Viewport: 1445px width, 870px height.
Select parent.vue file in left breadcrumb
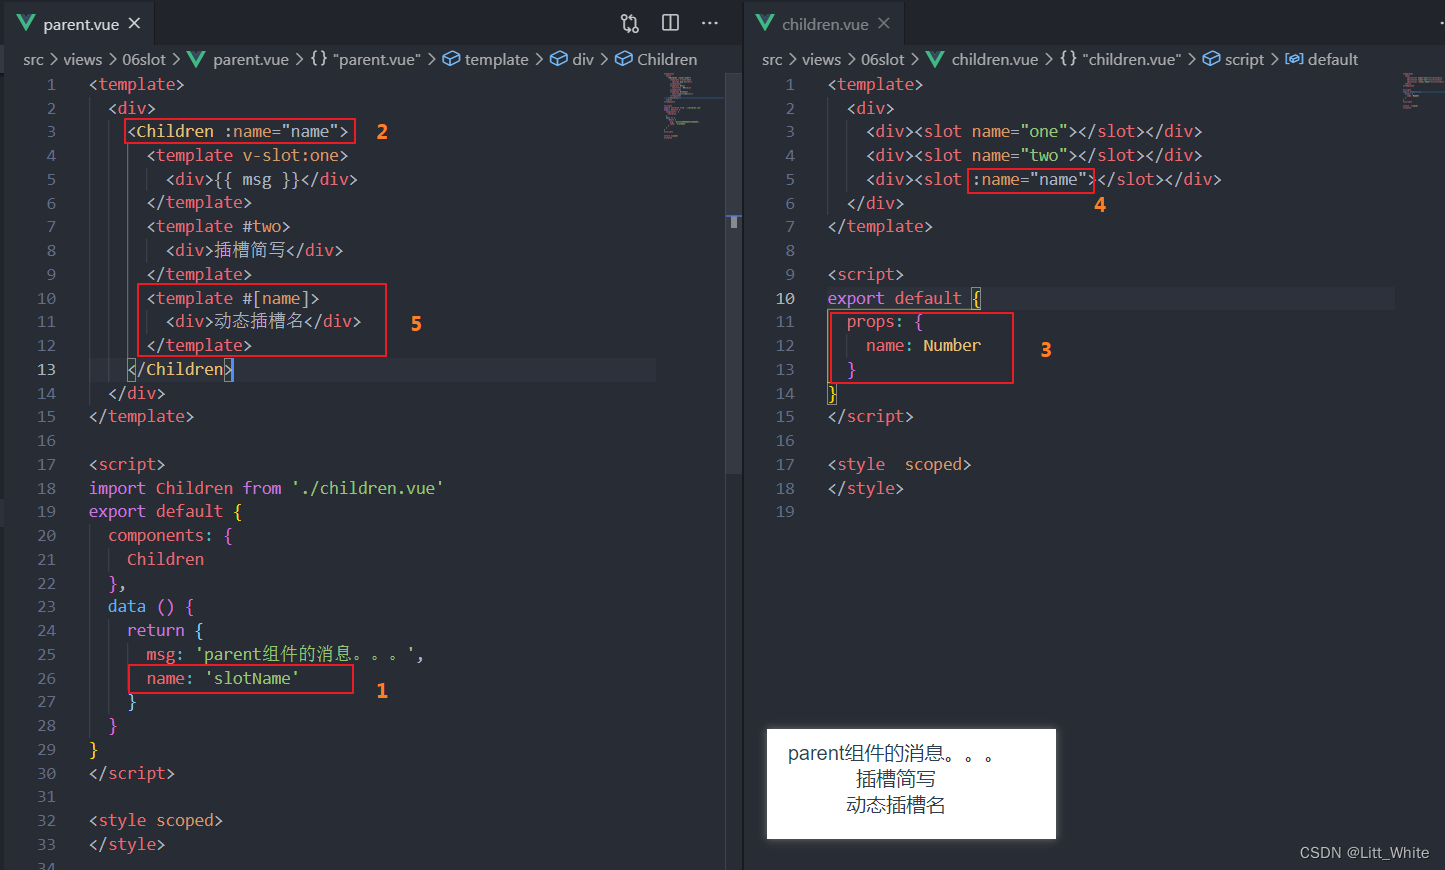[x=251, y=59]
